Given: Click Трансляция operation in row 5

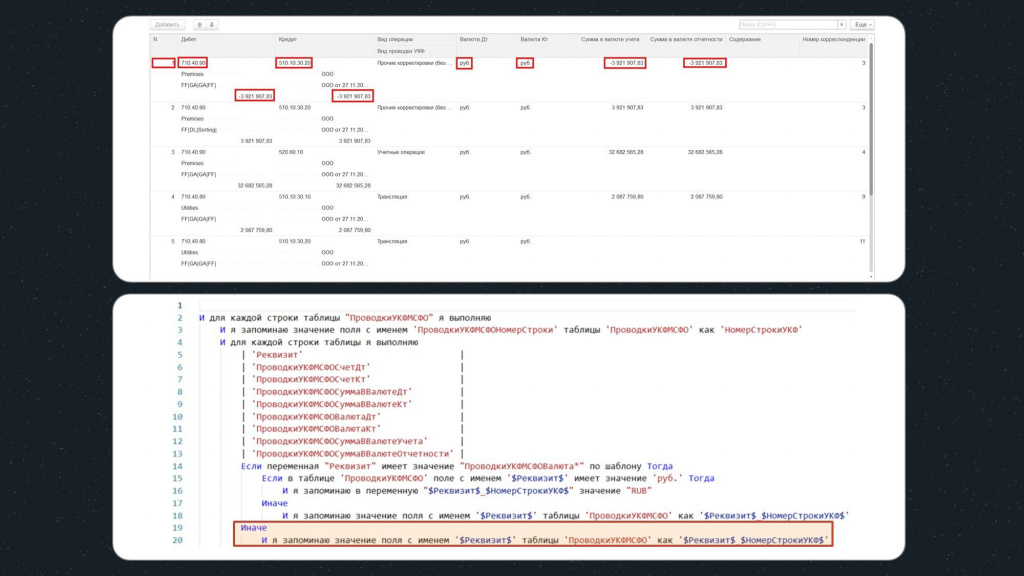Looking at the screenshot, I should click(x=392, y=241).
